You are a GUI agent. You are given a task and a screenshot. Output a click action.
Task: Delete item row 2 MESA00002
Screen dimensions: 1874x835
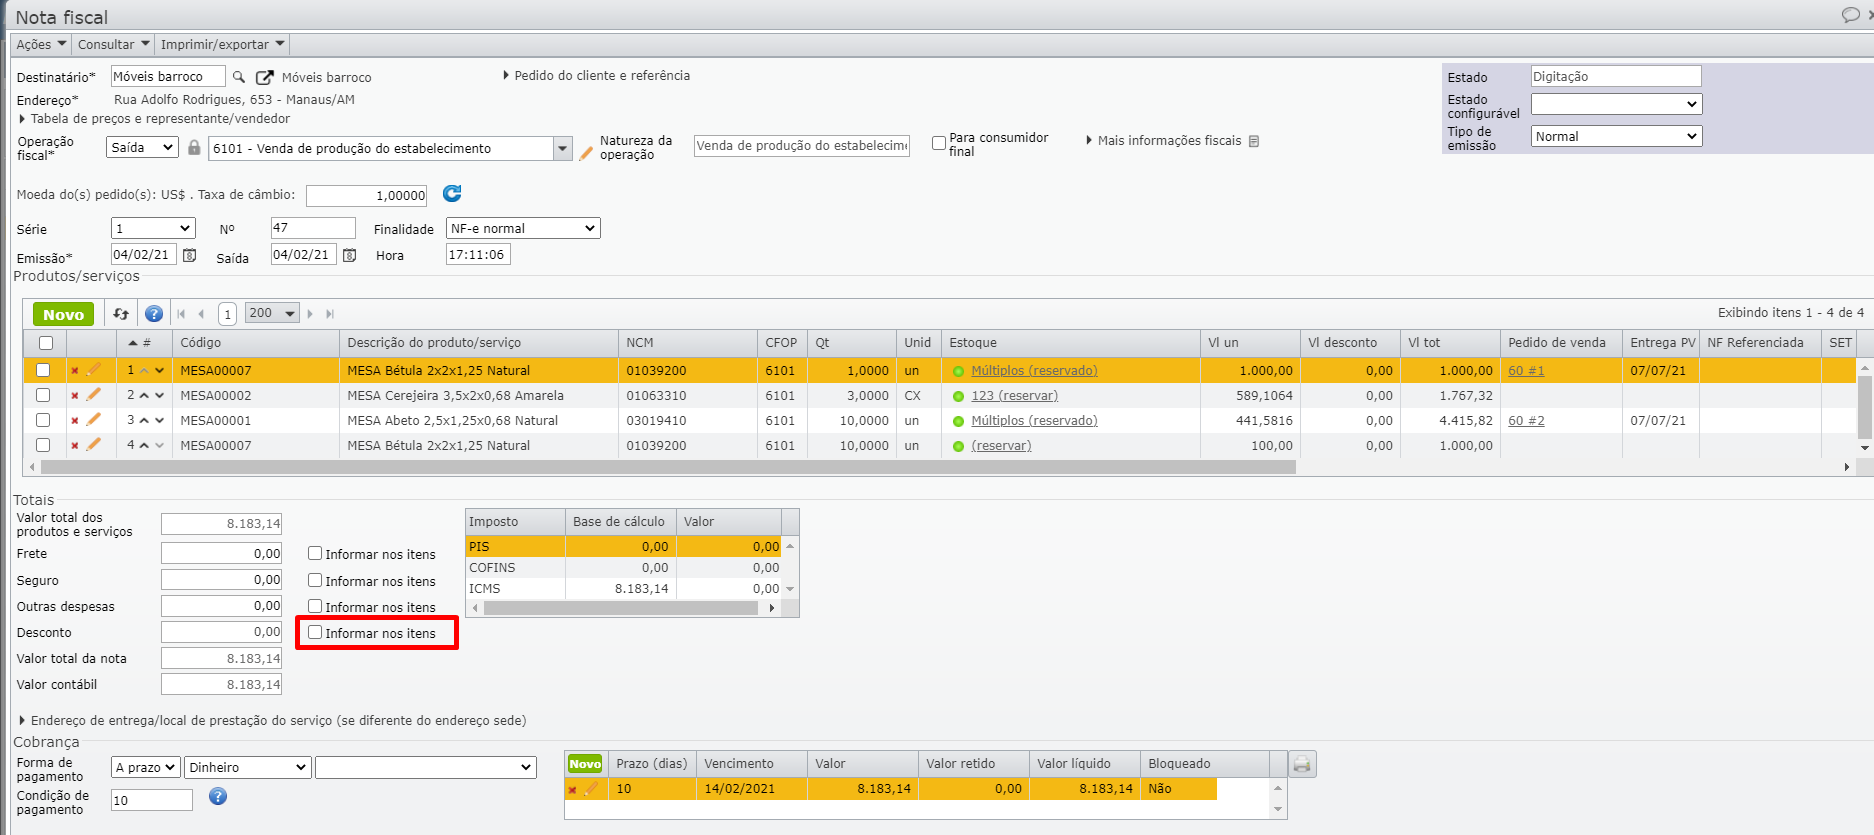coord(75,396)
